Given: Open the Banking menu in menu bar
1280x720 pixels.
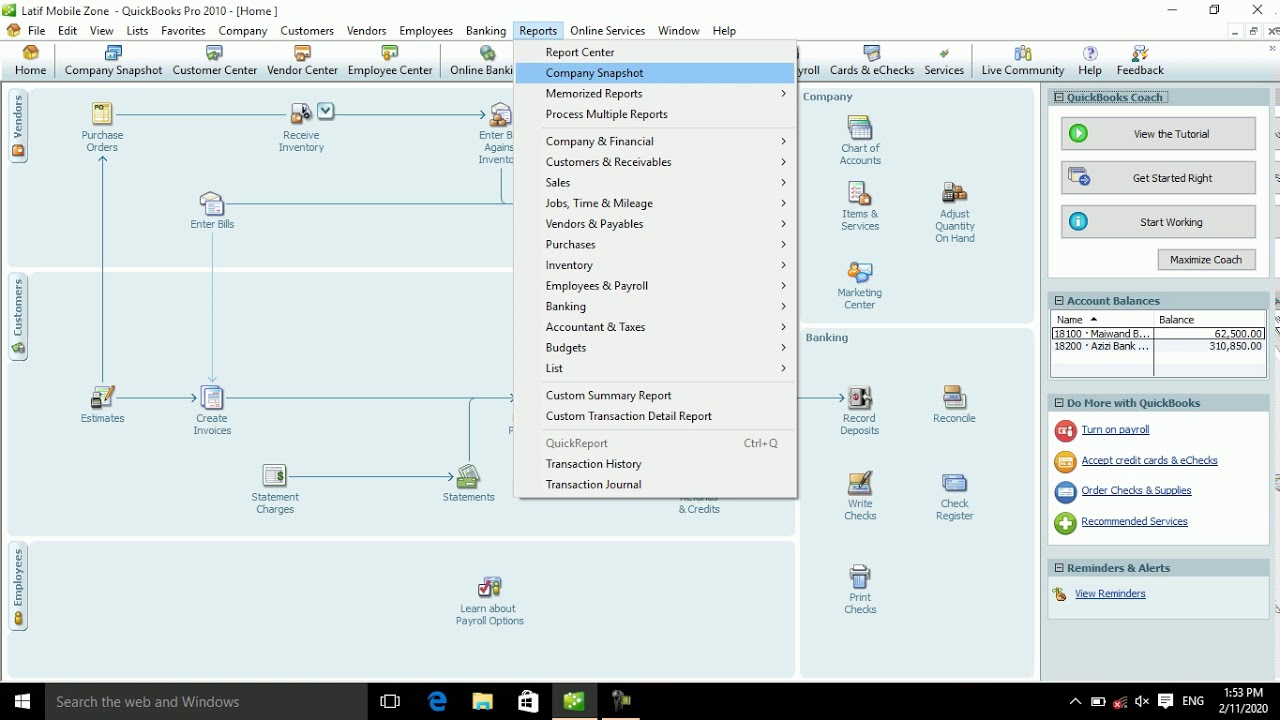Looking at the screenshot, I should pos(486,31).
